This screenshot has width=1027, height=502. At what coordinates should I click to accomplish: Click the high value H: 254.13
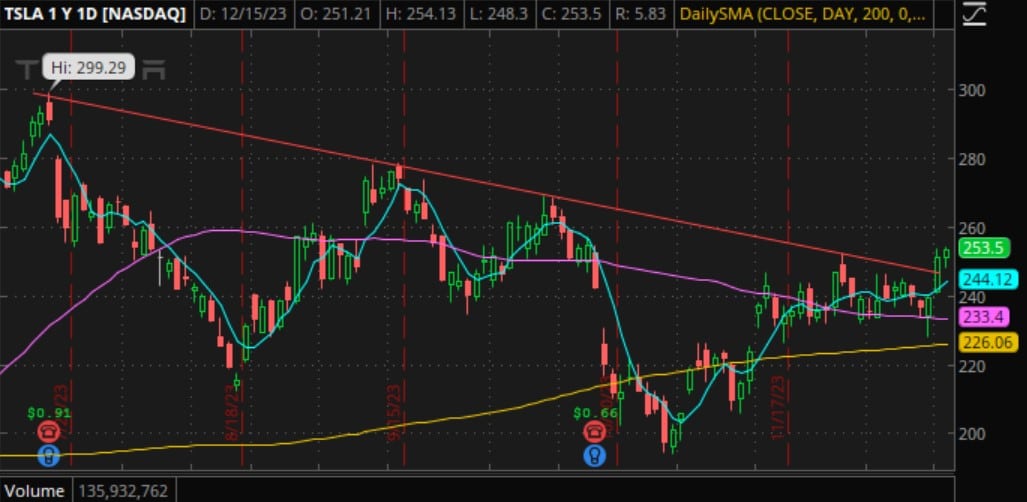click(420, 14)
